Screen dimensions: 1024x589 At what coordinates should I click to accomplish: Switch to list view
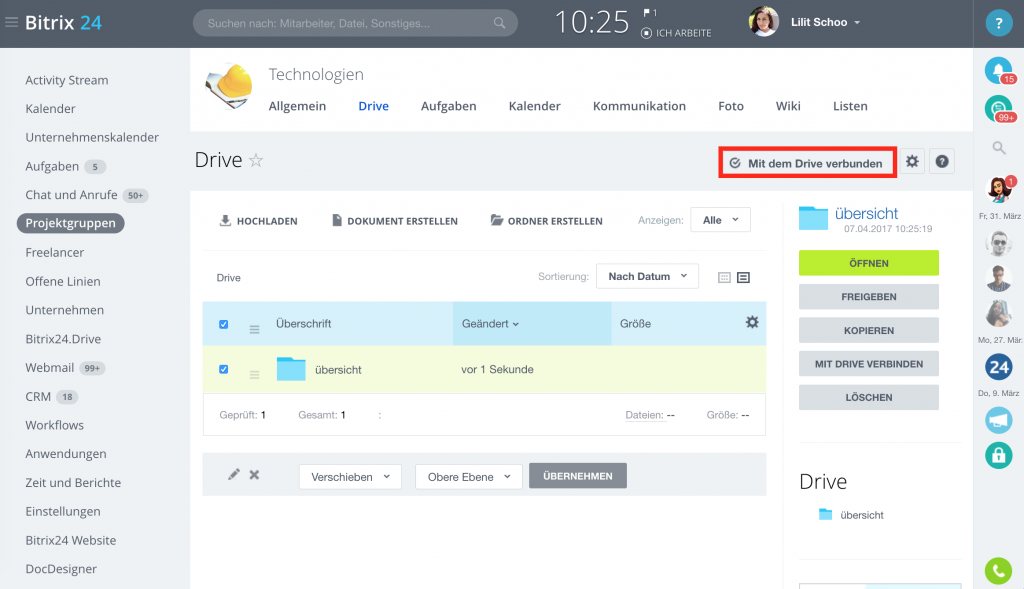pyautogui.click(x=743, y=278)
